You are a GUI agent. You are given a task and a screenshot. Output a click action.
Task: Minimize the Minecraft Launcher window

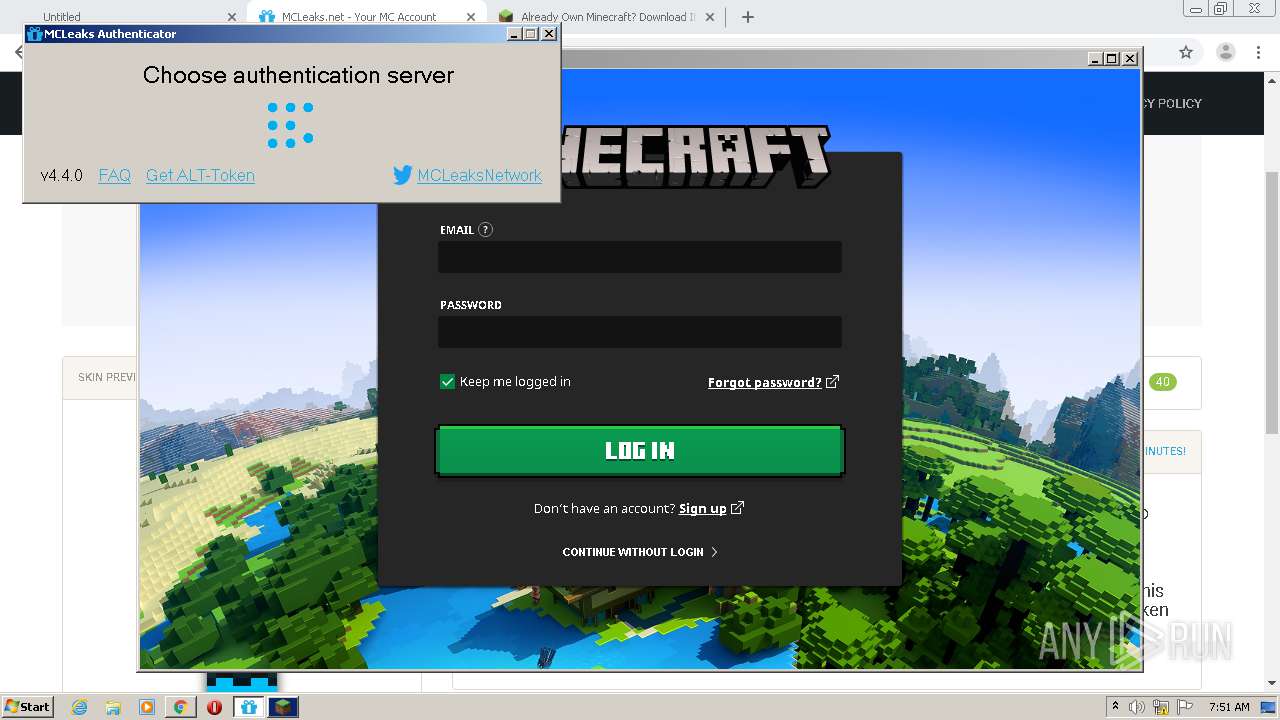pos(1095,59)
